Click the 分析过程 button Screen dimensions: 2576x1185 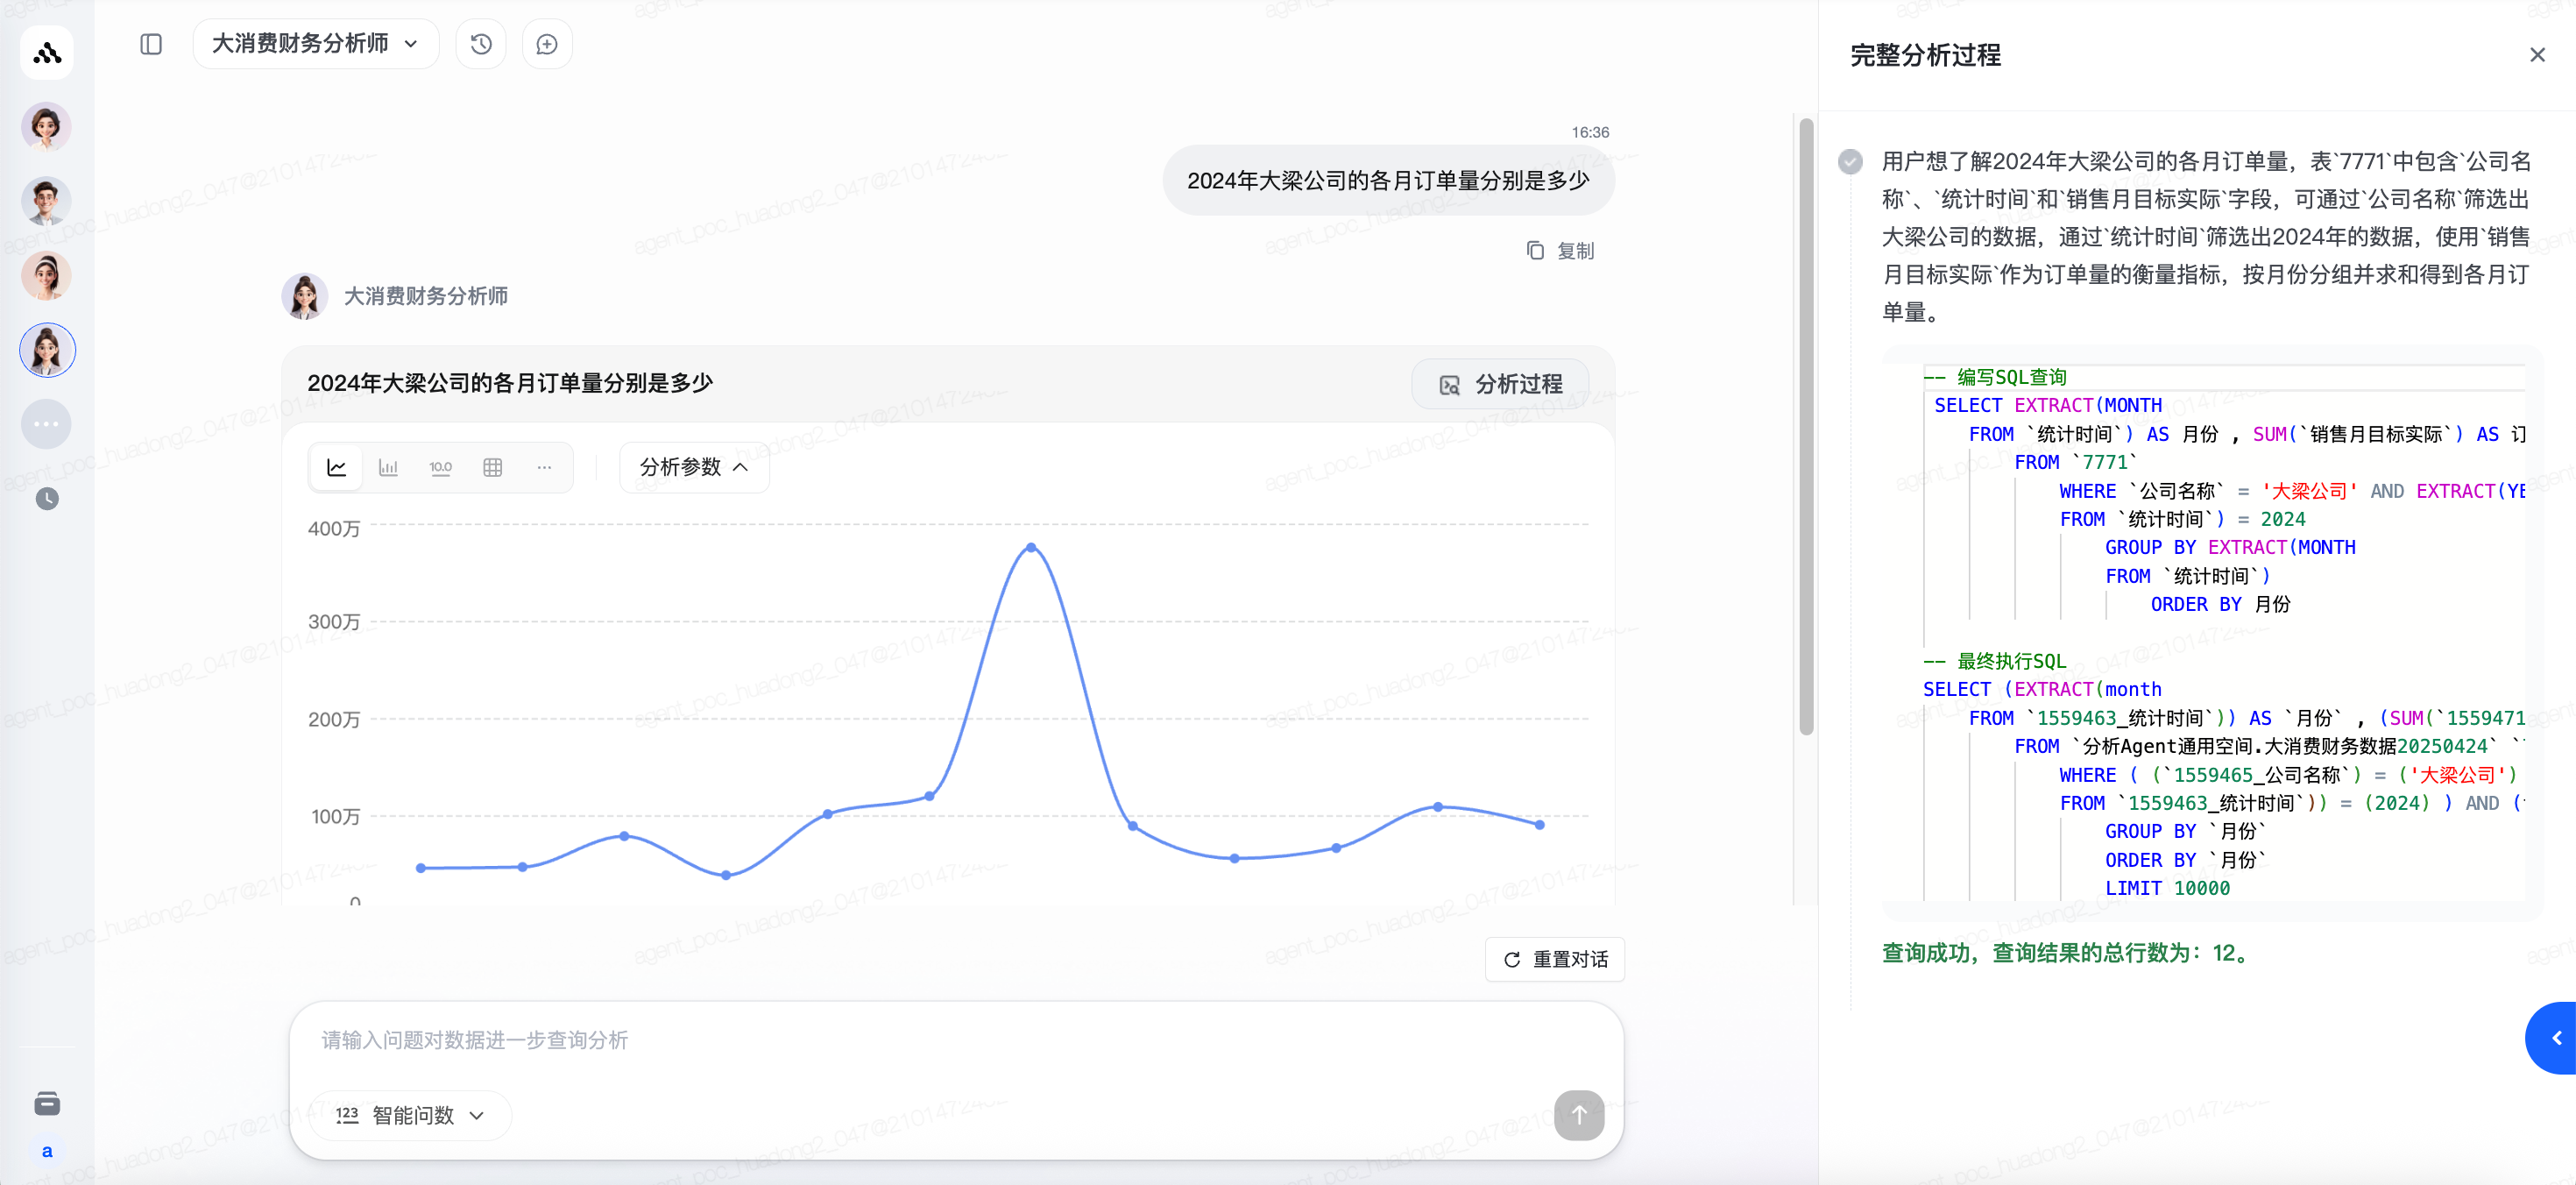[1500, 384]
